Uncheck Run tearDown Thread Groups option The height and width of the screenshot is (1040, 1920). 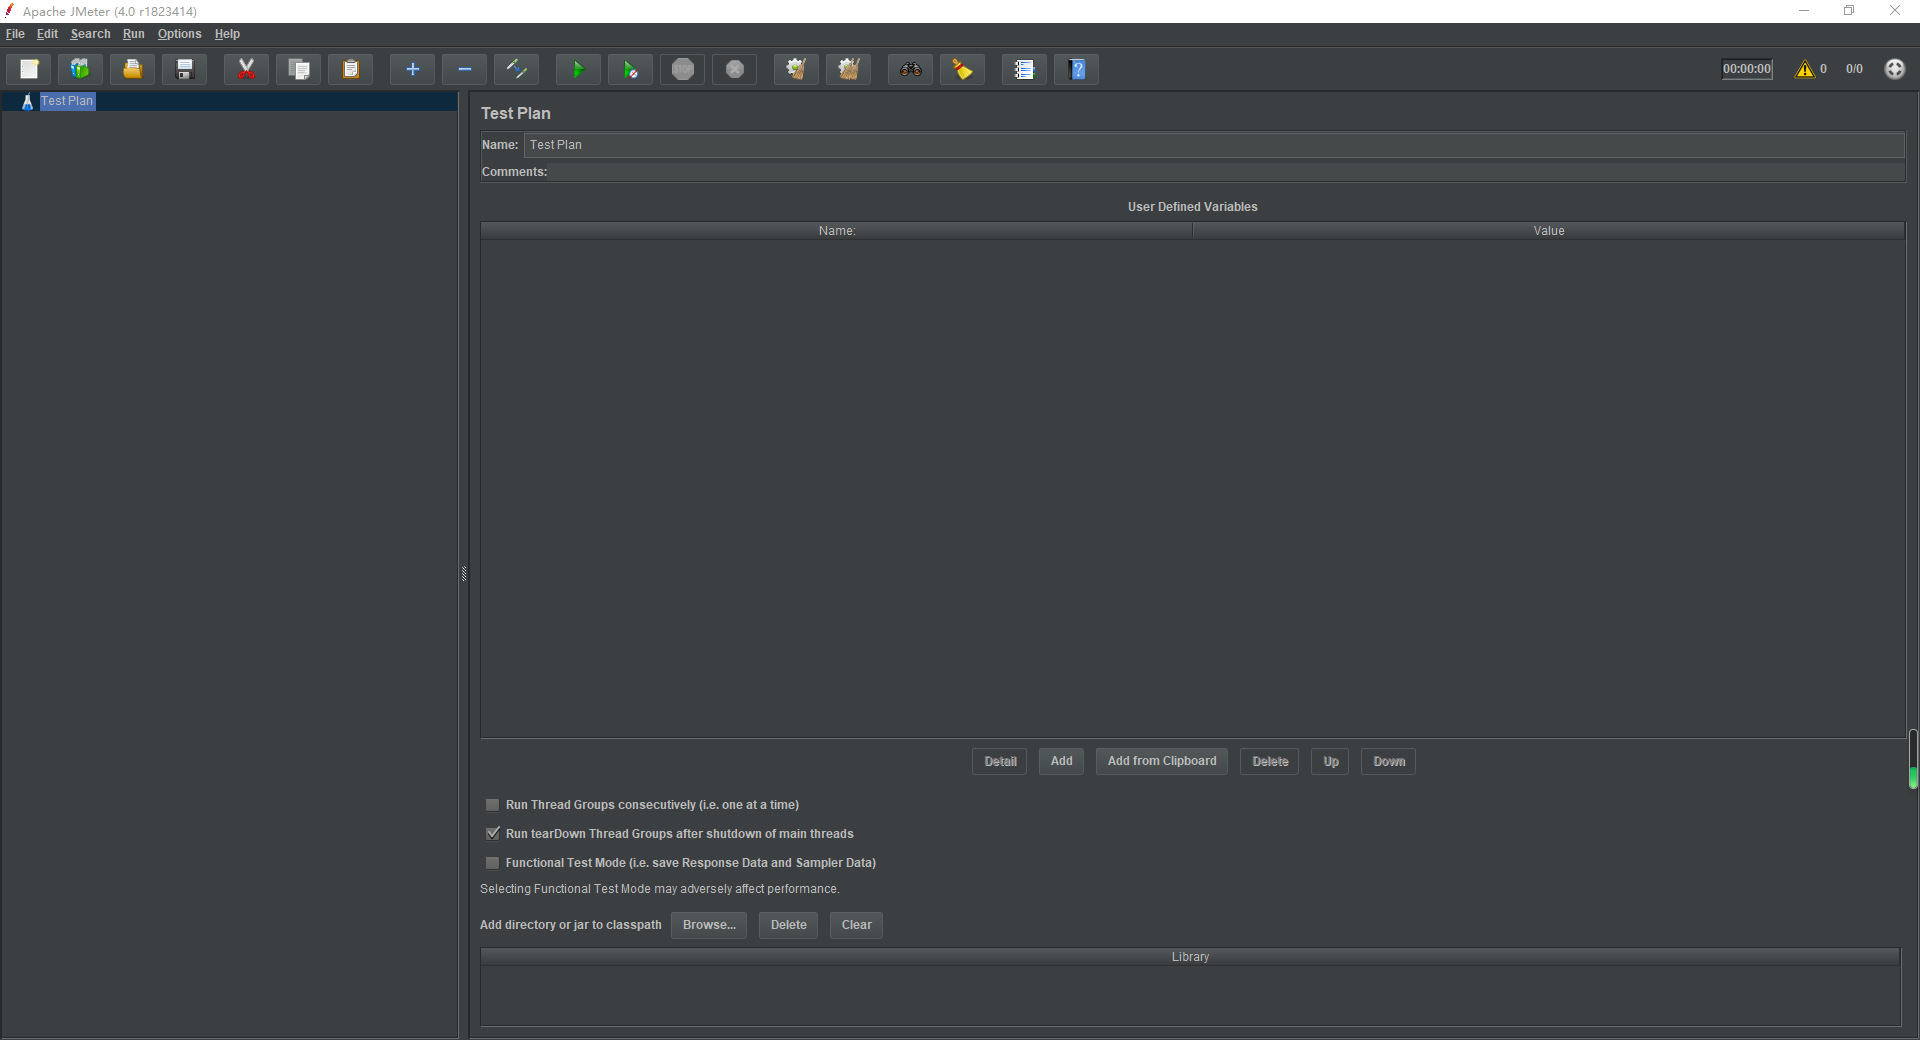[x=492, y=834]
